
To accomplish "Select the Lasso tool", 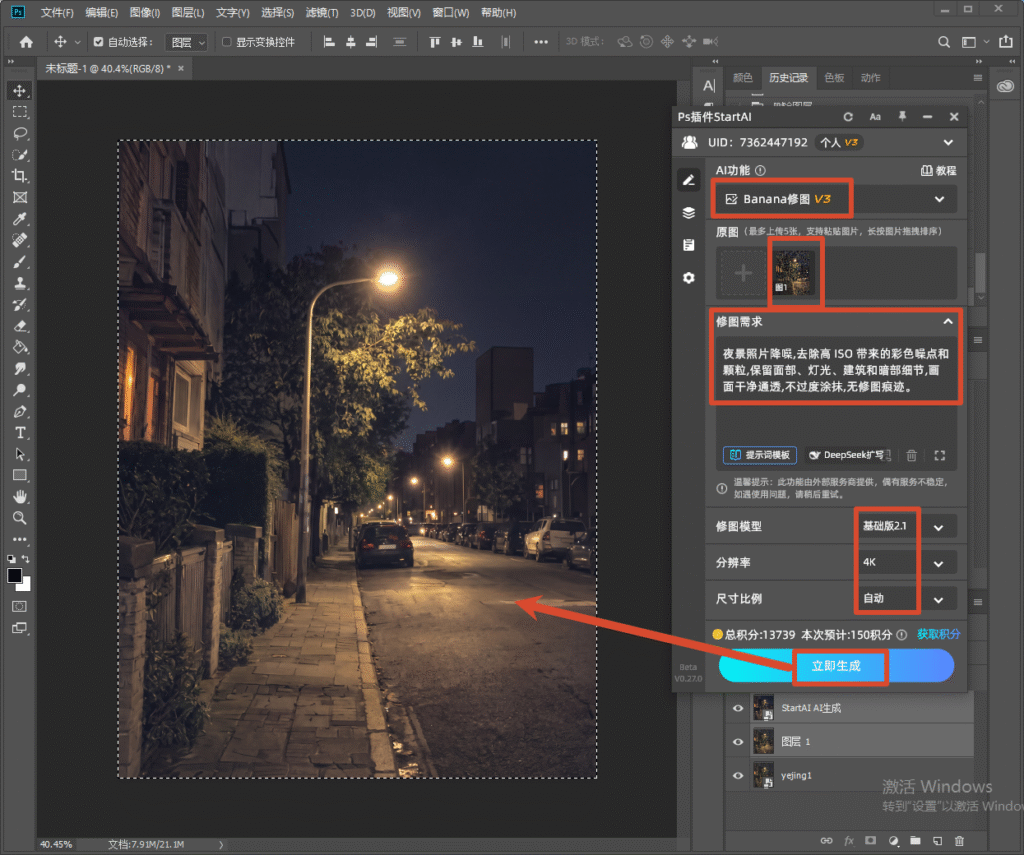I will point(20,133).
